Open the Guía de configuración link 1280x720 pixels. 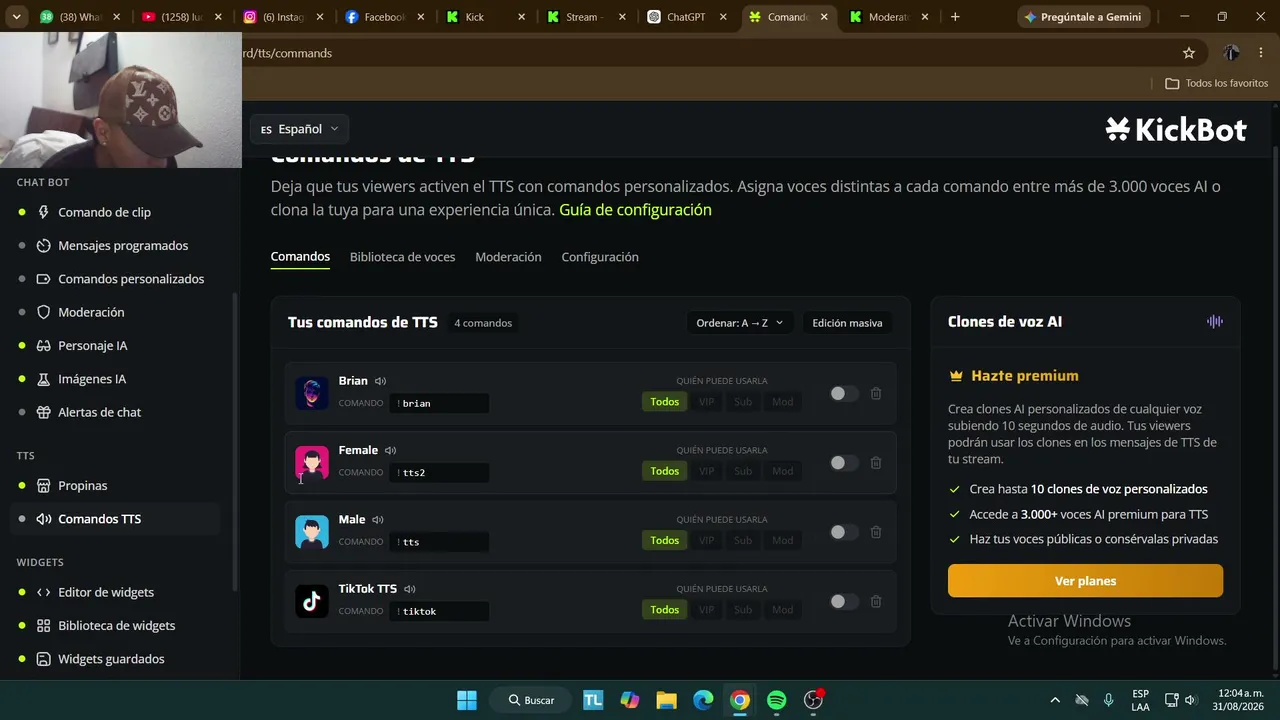tap(635, 210)
